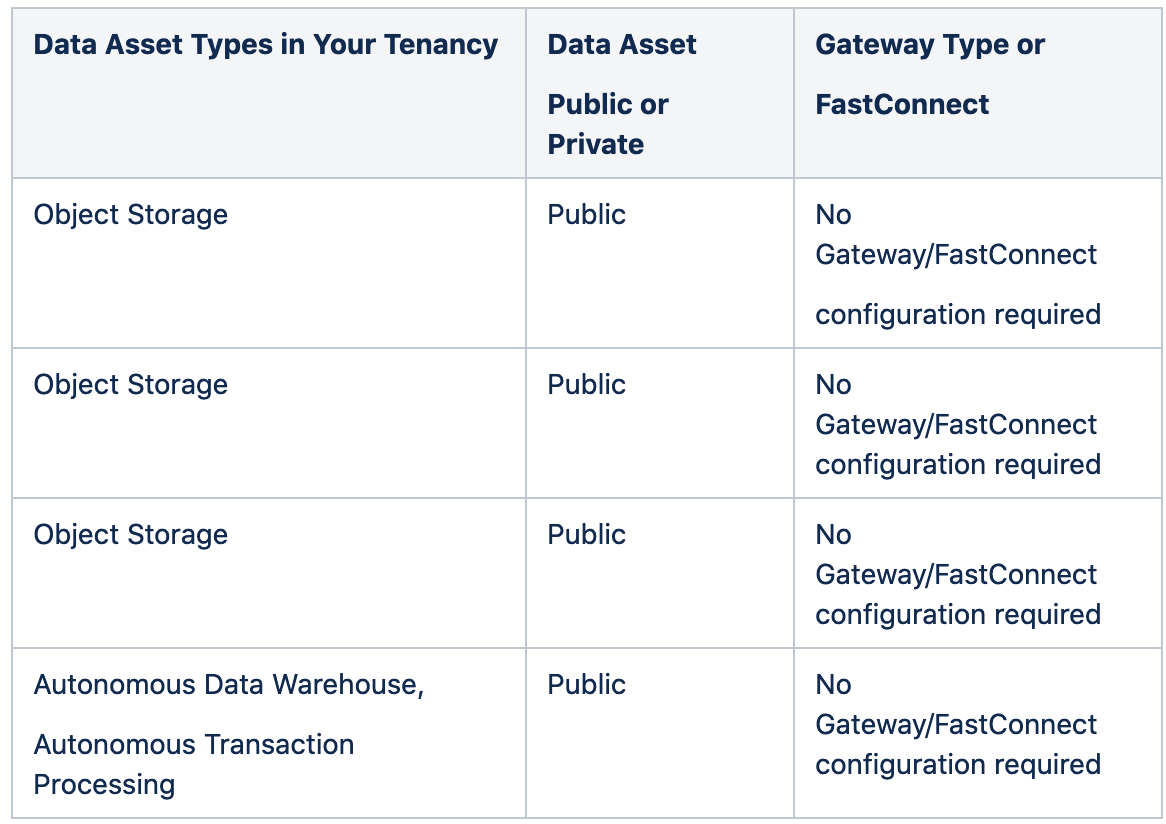Click "configuration required" in the last row
This screenshot has width=1166, height=824.
[x=958, y=765]
